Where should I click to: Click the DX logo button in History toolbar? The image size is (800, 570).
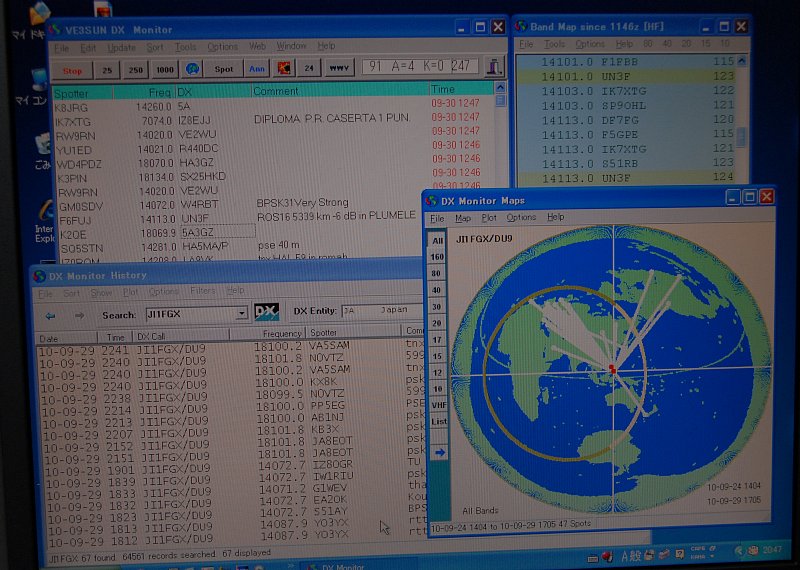click(266, 312)
